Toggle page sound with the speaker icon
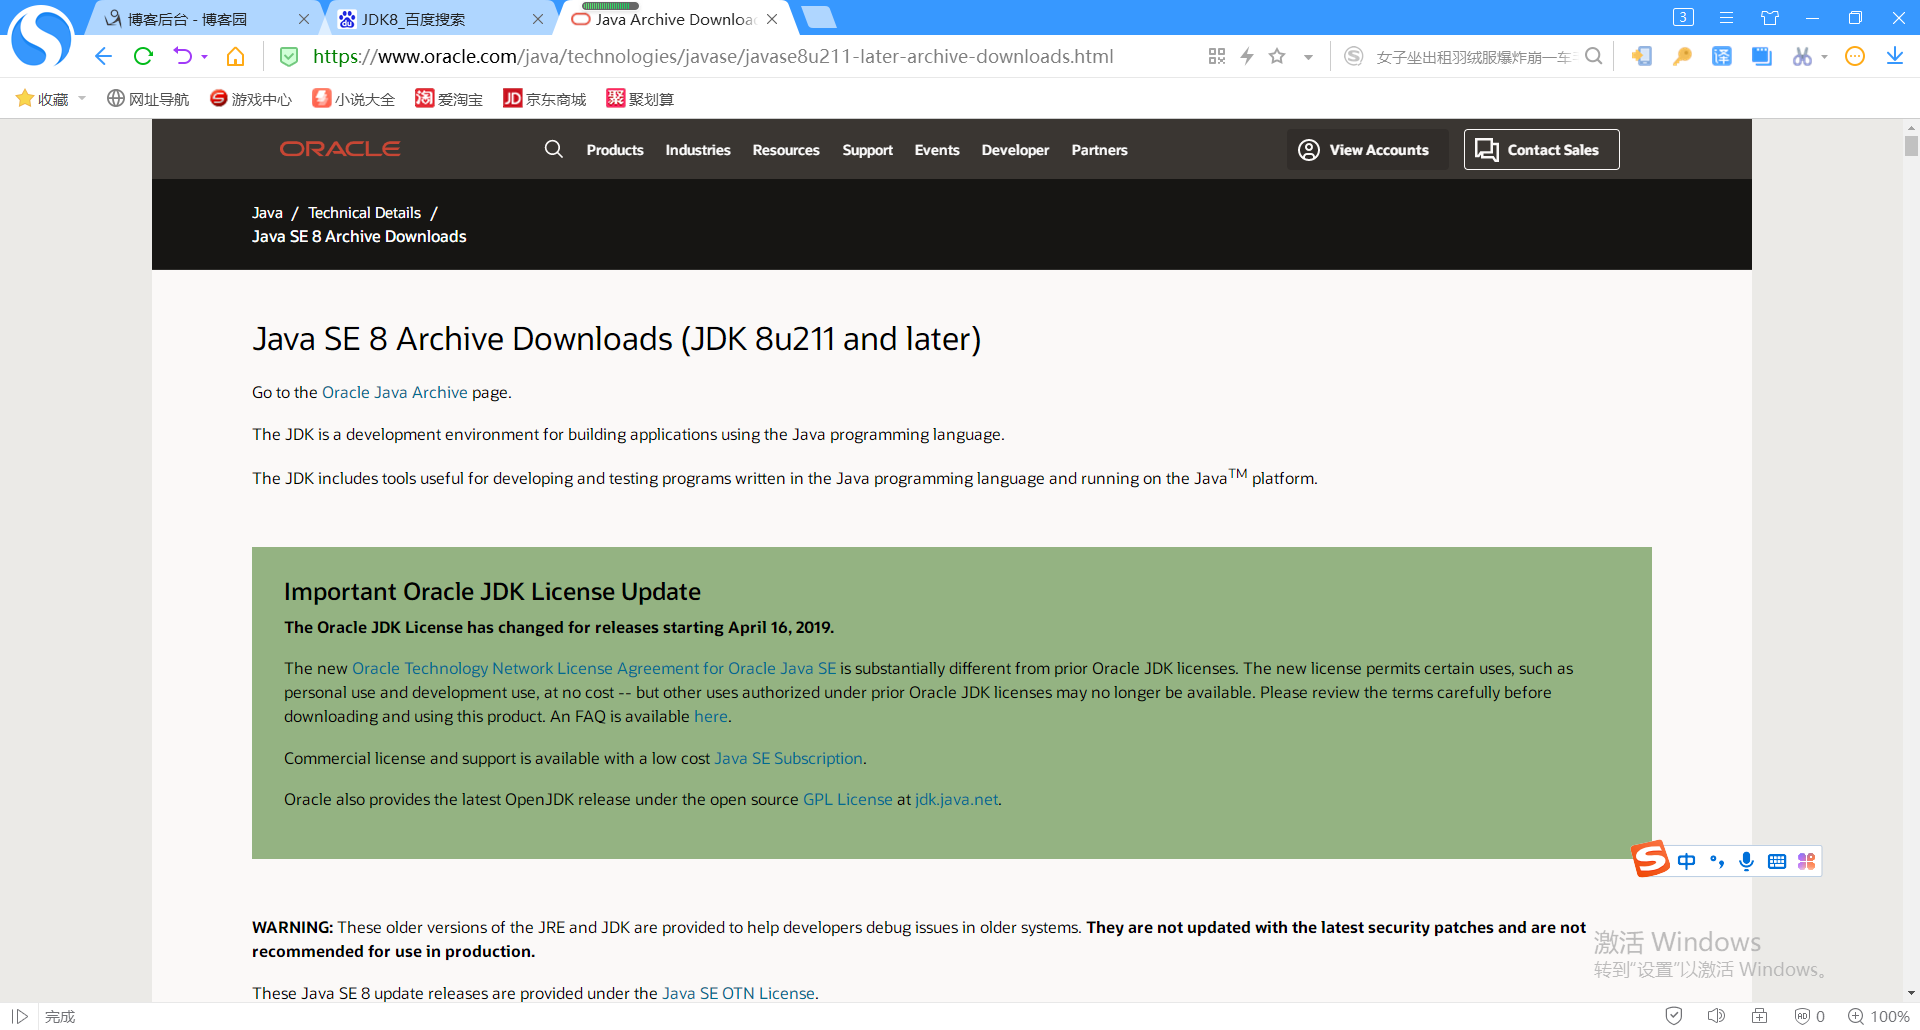The width and height of the screenshot is (1920, 1030). pos(1716,1016)
